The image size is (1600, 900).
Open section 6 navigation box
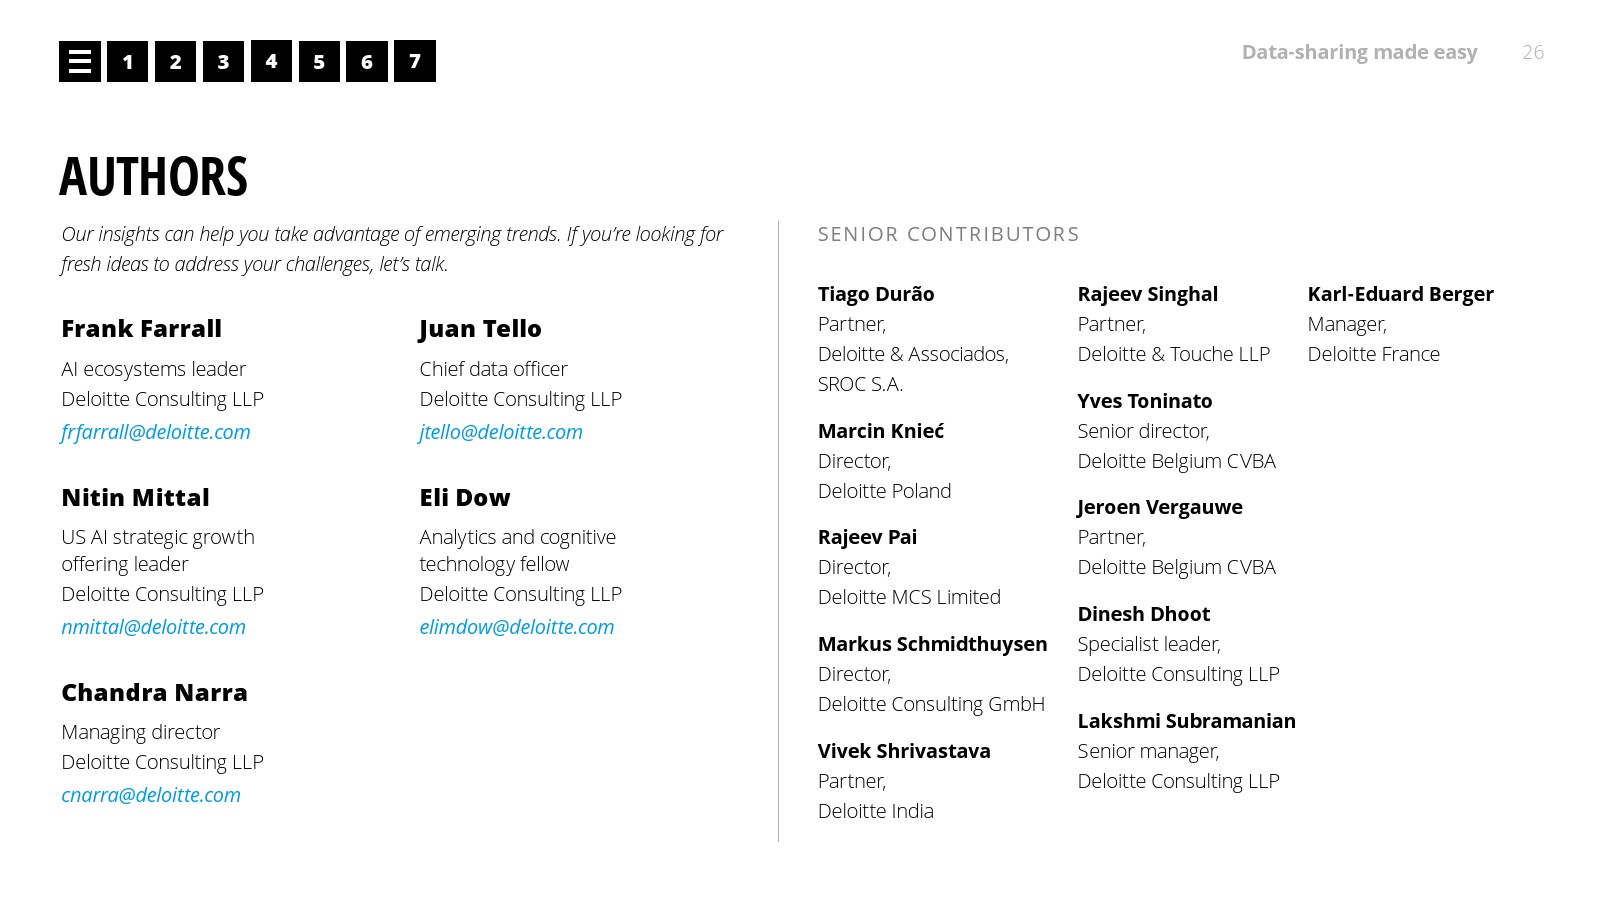click(x=367, y=62)
